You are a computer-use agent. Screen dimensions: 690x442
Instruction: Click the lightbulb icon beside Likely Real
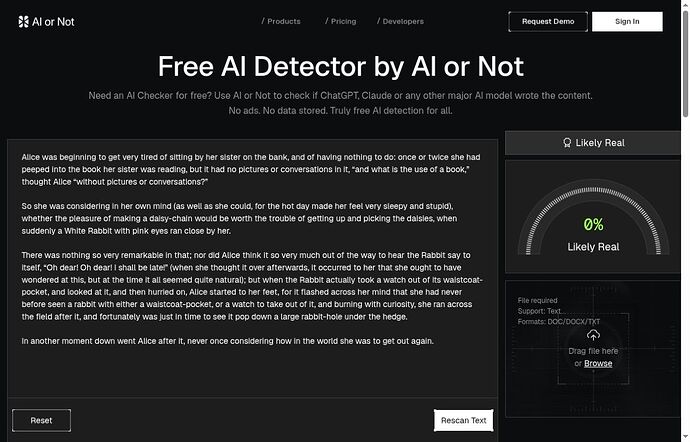(567, 143)
